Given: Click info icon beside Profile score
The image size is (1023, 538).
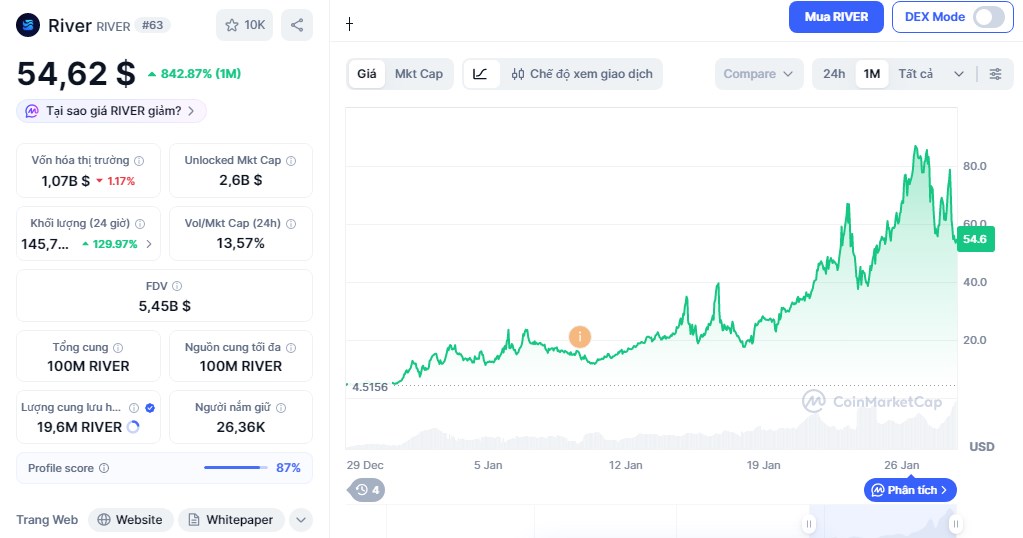Looking at the screenshot, I should [104, 468].
